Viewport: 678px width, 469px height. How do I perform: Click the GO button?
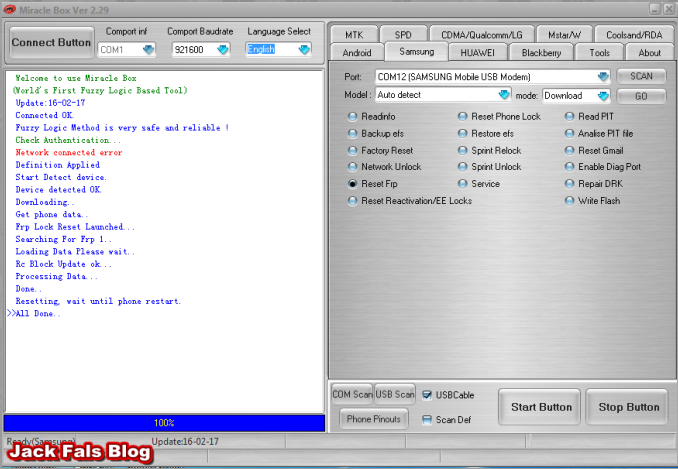coord(641,96)
